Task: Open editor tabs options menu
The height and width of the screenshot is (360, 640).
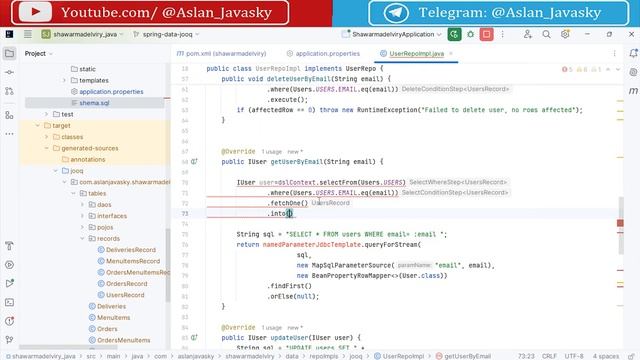Action: (x=614, y=53)
